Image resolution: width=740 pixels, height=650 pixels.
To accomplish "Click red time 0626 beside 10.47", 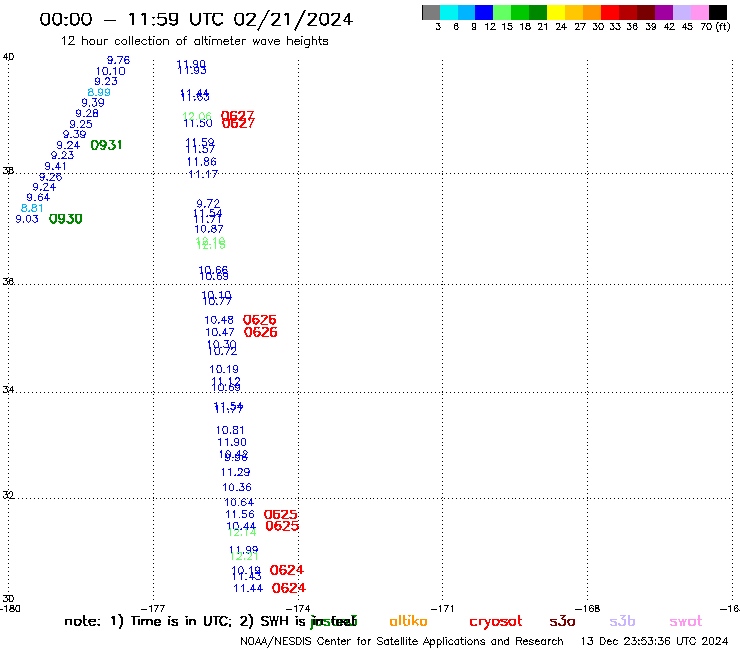I will point(261,332).
